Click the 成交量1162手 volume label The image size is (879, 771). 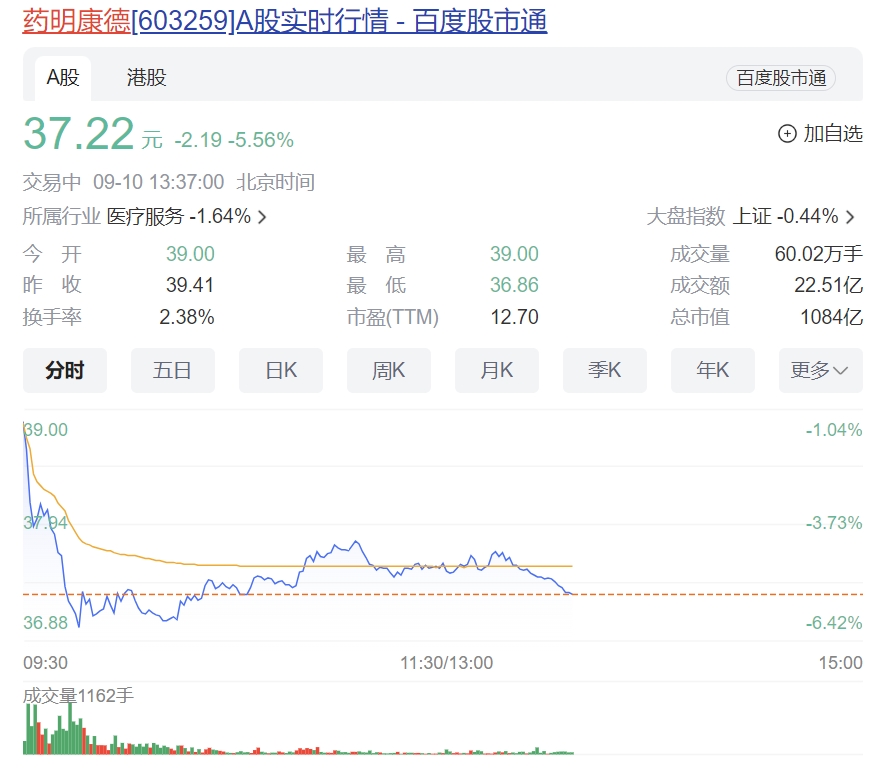click(78, 695)
